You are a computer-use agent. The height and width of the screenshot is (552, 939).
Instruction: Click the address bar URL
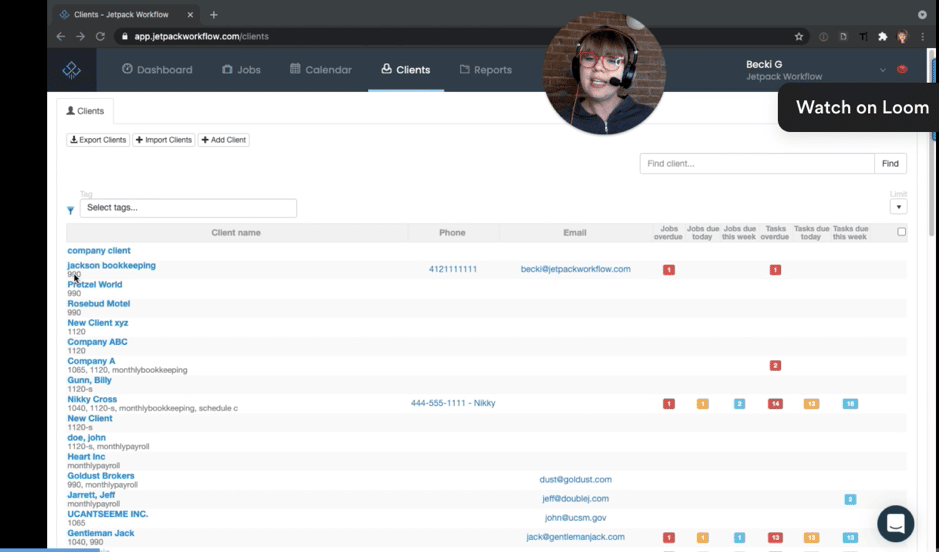point(201,37)
